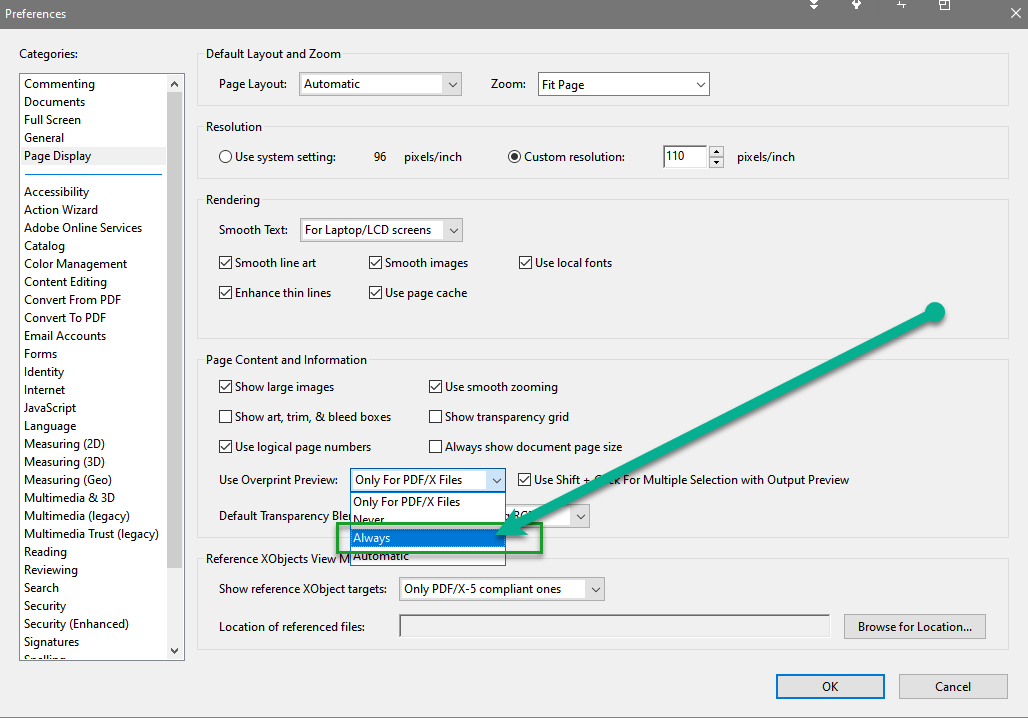Click Categories list scroll-down arrow
Screen dimensions: 1028x718
coord(175,650)
